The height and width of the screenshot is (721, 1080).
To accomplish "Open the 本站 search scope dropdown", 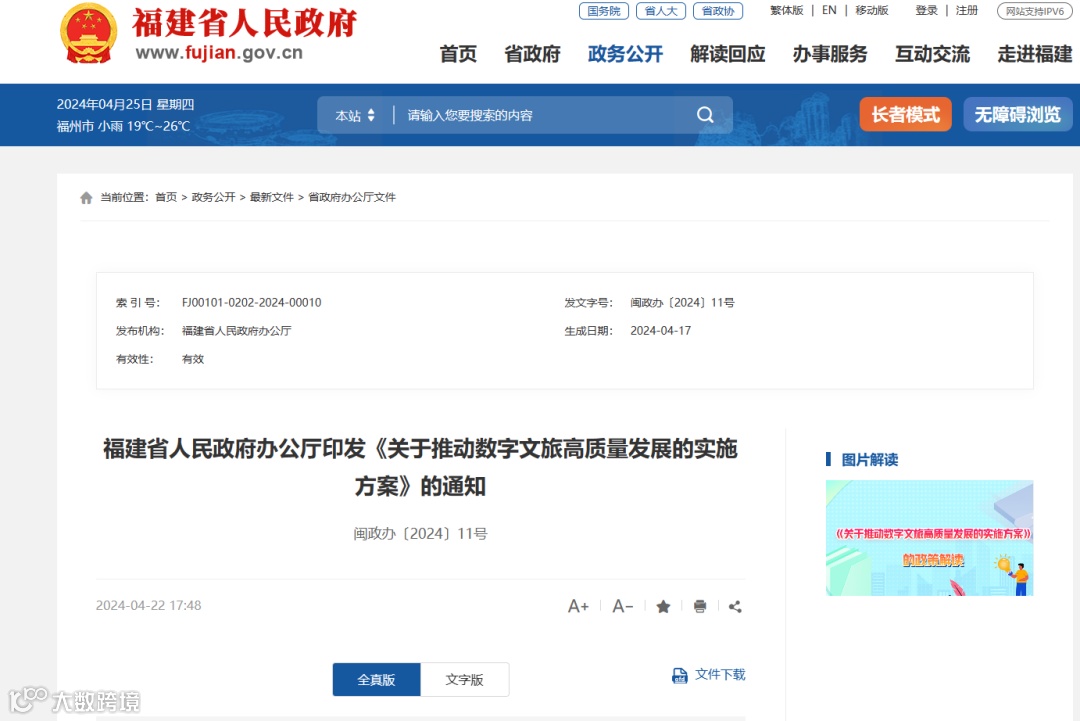I will pyautogui.click(x=355, y=115).
